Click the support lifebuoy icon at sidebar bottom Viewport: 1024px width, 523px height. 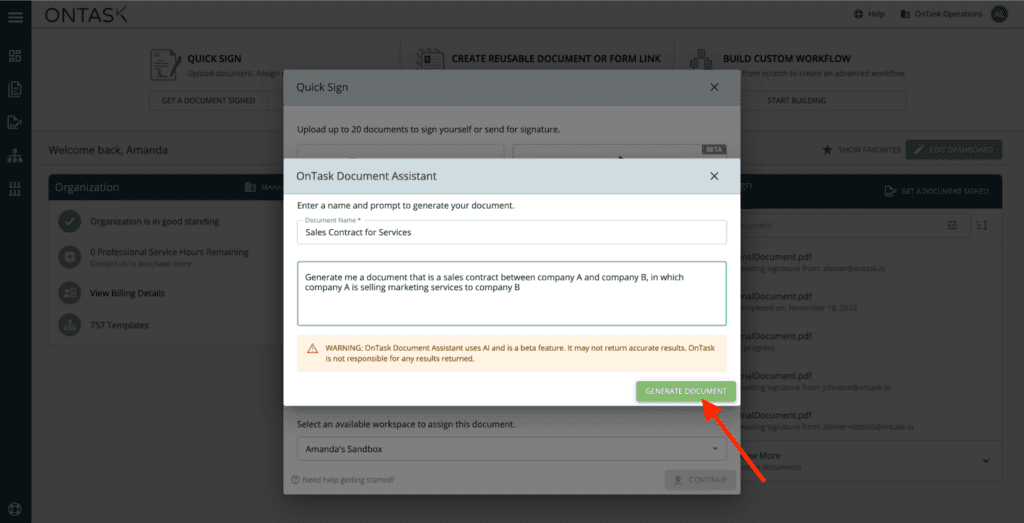click(x=15, y=509)
